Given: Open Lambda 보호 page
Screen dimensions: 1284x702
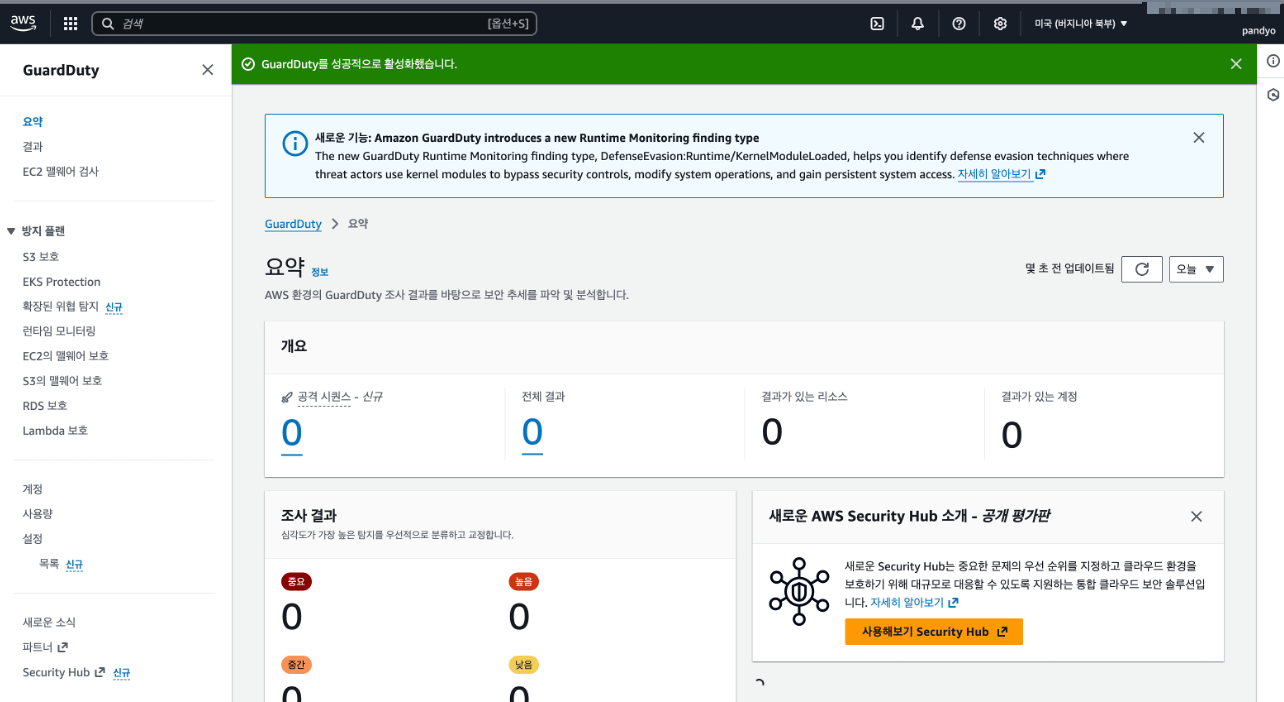Looking at the screenshot, I should point(56,431).
